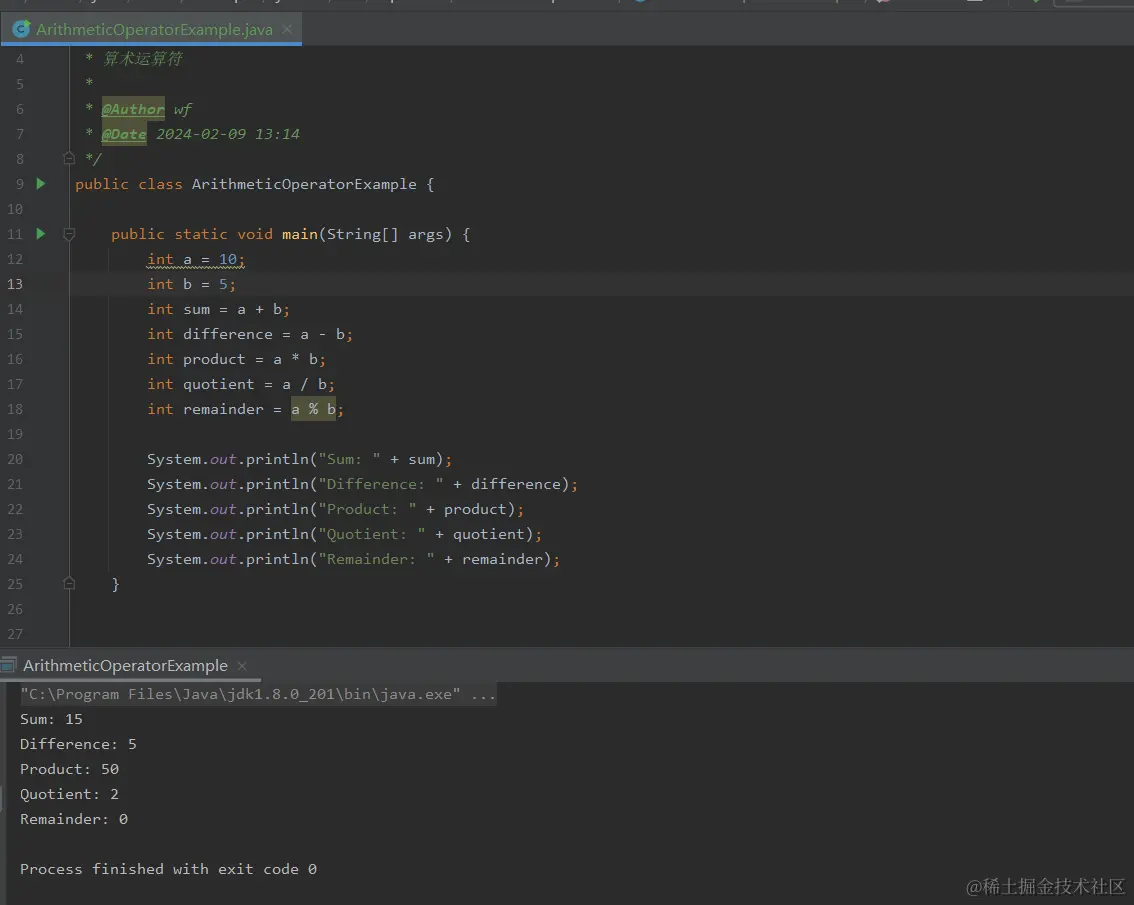Click the @Author tag in the comment

(x=133, y=109)
